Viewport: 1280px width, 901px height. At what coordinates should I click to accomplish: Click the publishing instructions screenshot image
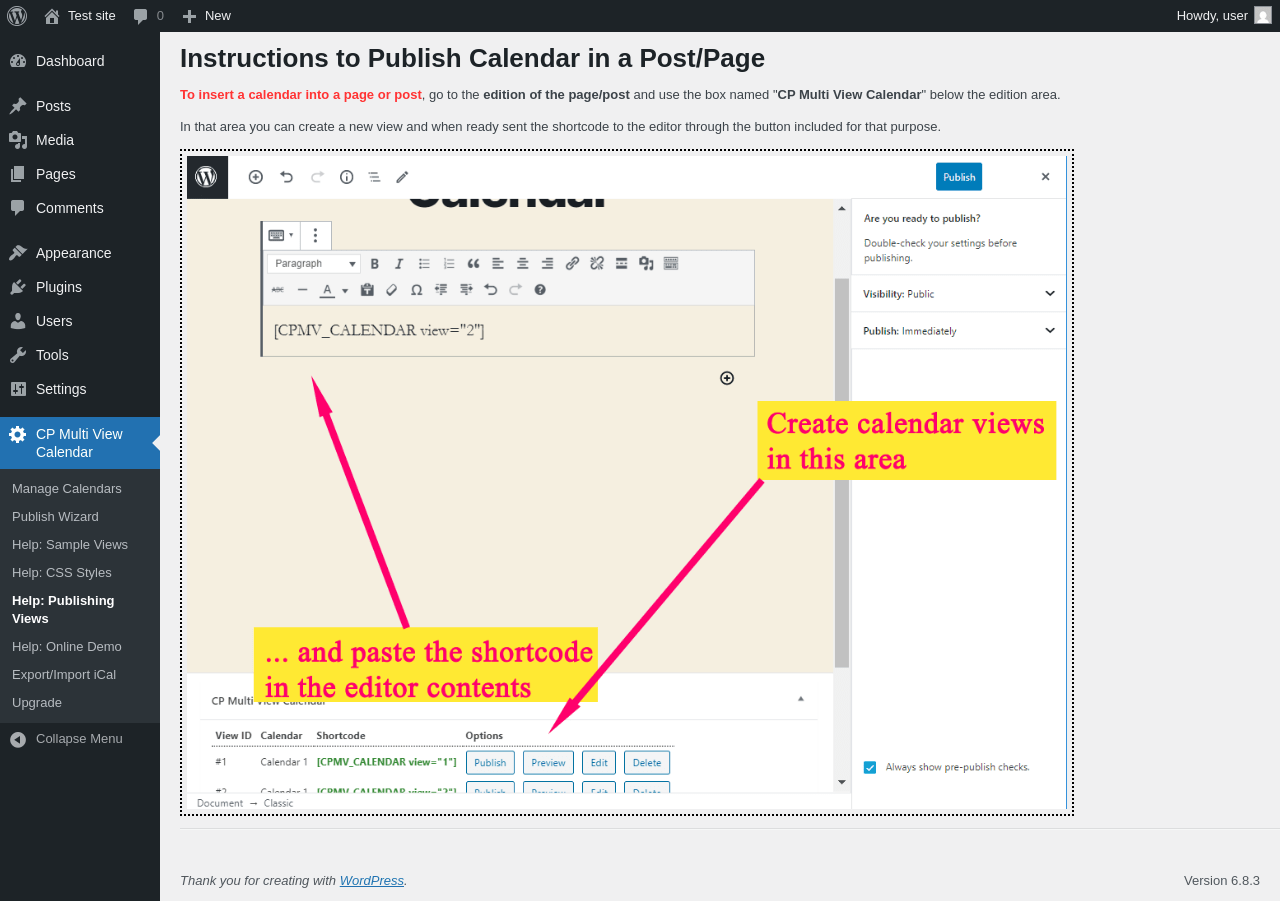(627, 483)
